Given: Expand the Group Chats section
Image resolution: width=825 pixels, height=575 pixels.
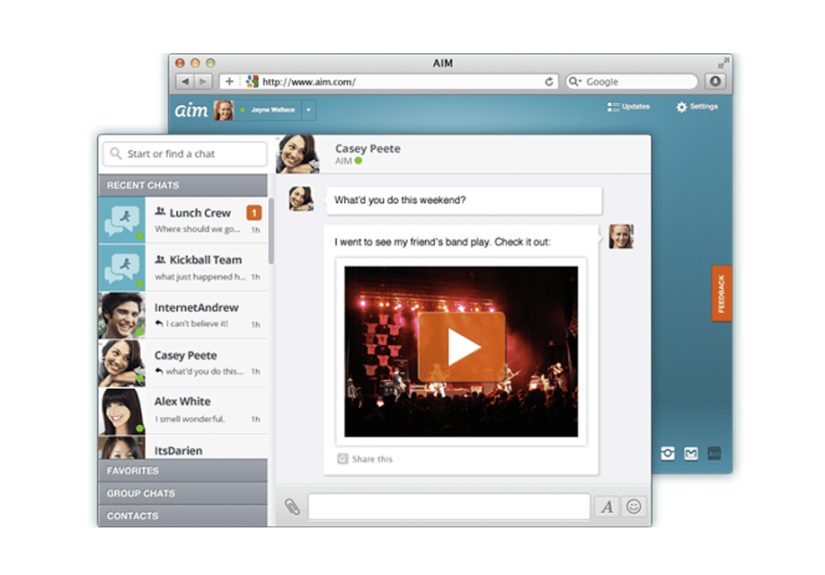Looking at the screenshot, I should 183,493.
